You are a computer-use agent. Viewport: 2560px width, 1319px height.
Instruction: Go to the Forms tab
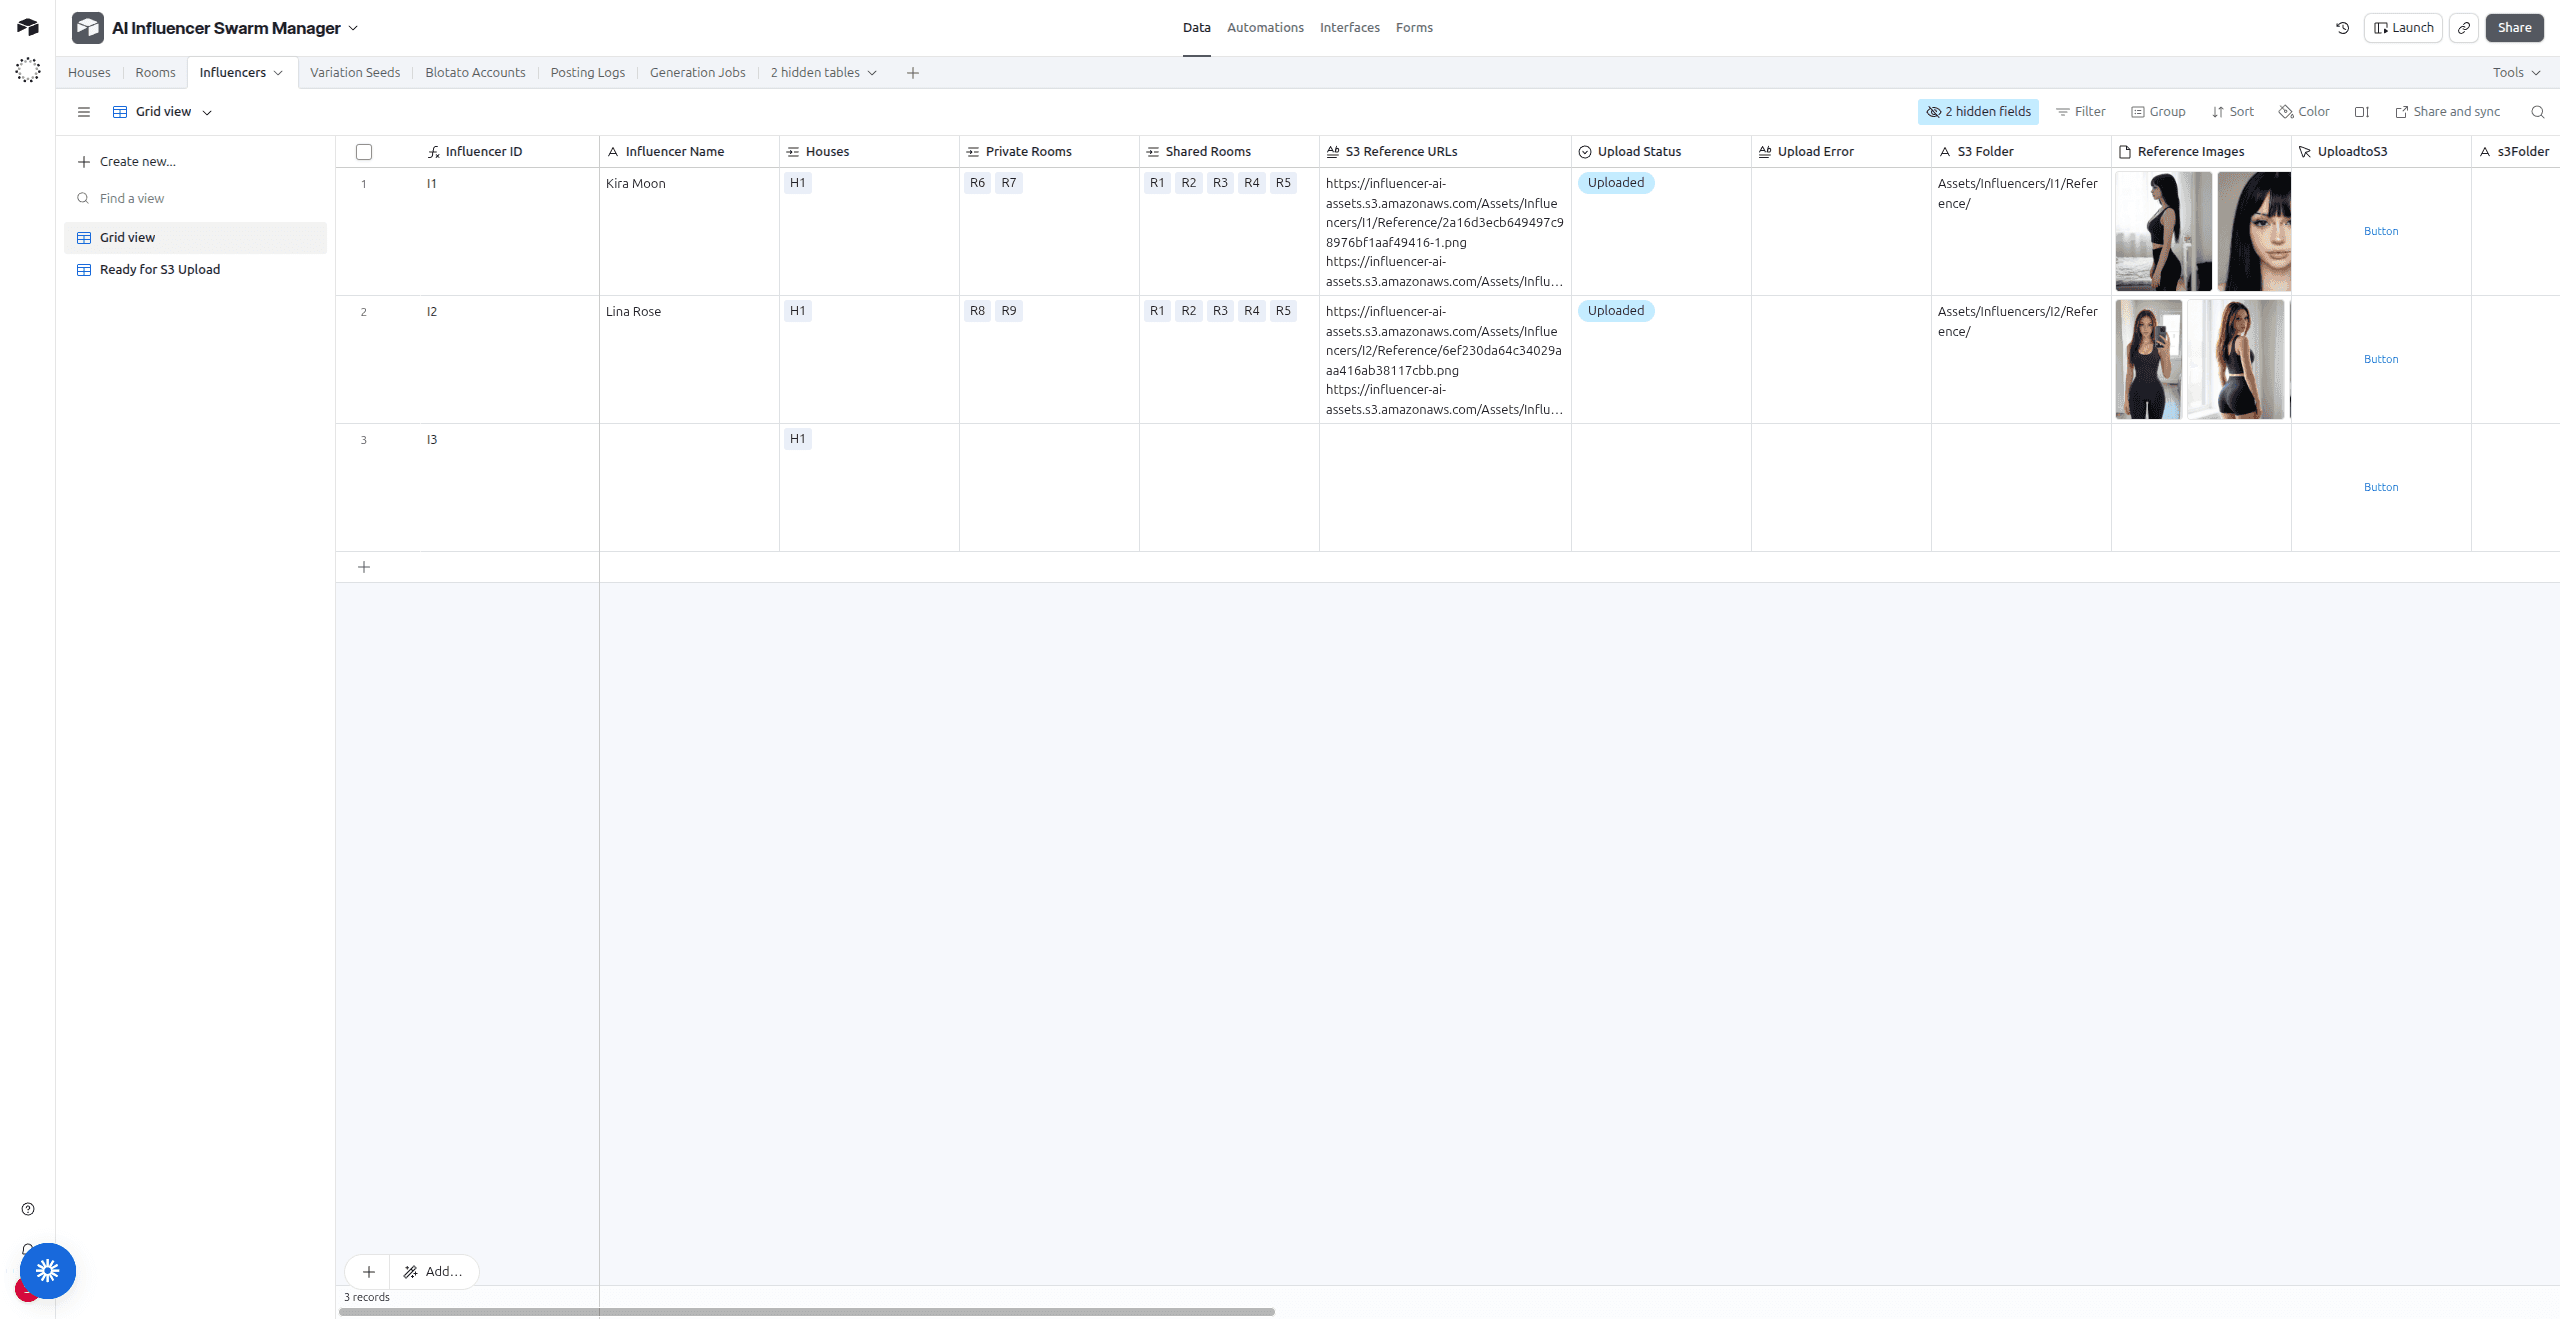pos(1414,28)
